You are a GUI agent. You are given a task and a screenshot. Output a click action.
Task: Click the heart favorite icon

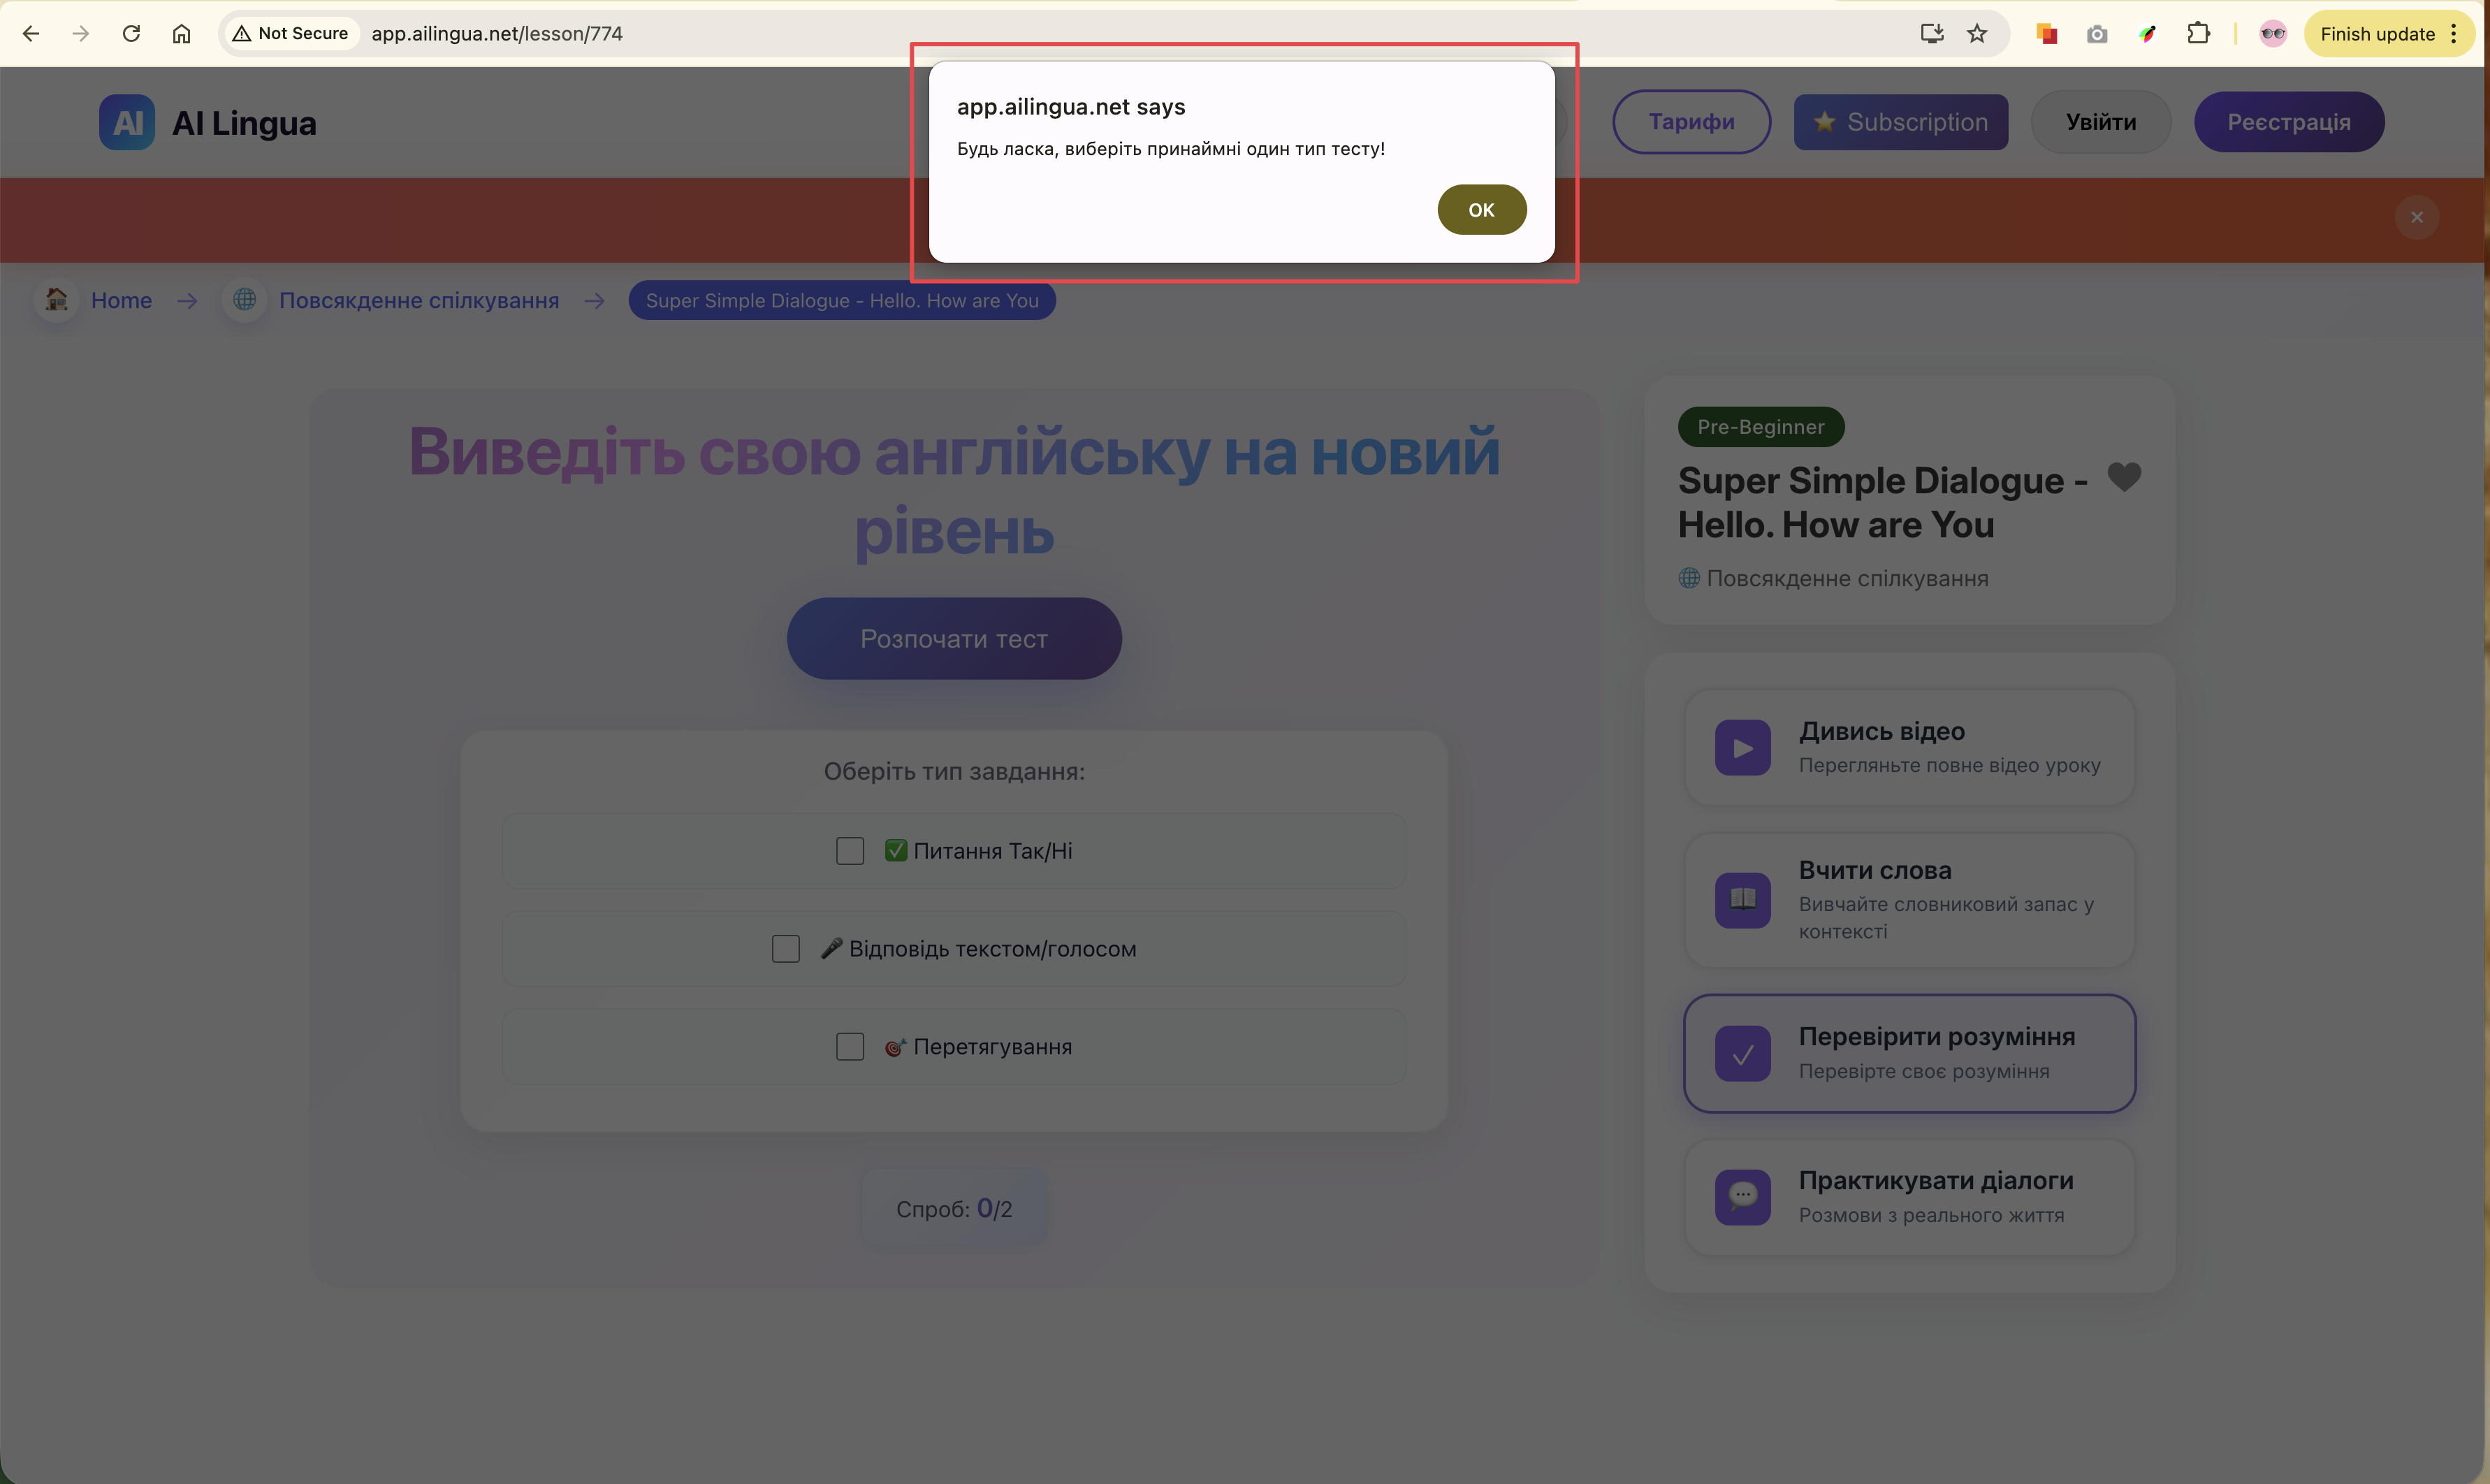(x=2124, y=477)
